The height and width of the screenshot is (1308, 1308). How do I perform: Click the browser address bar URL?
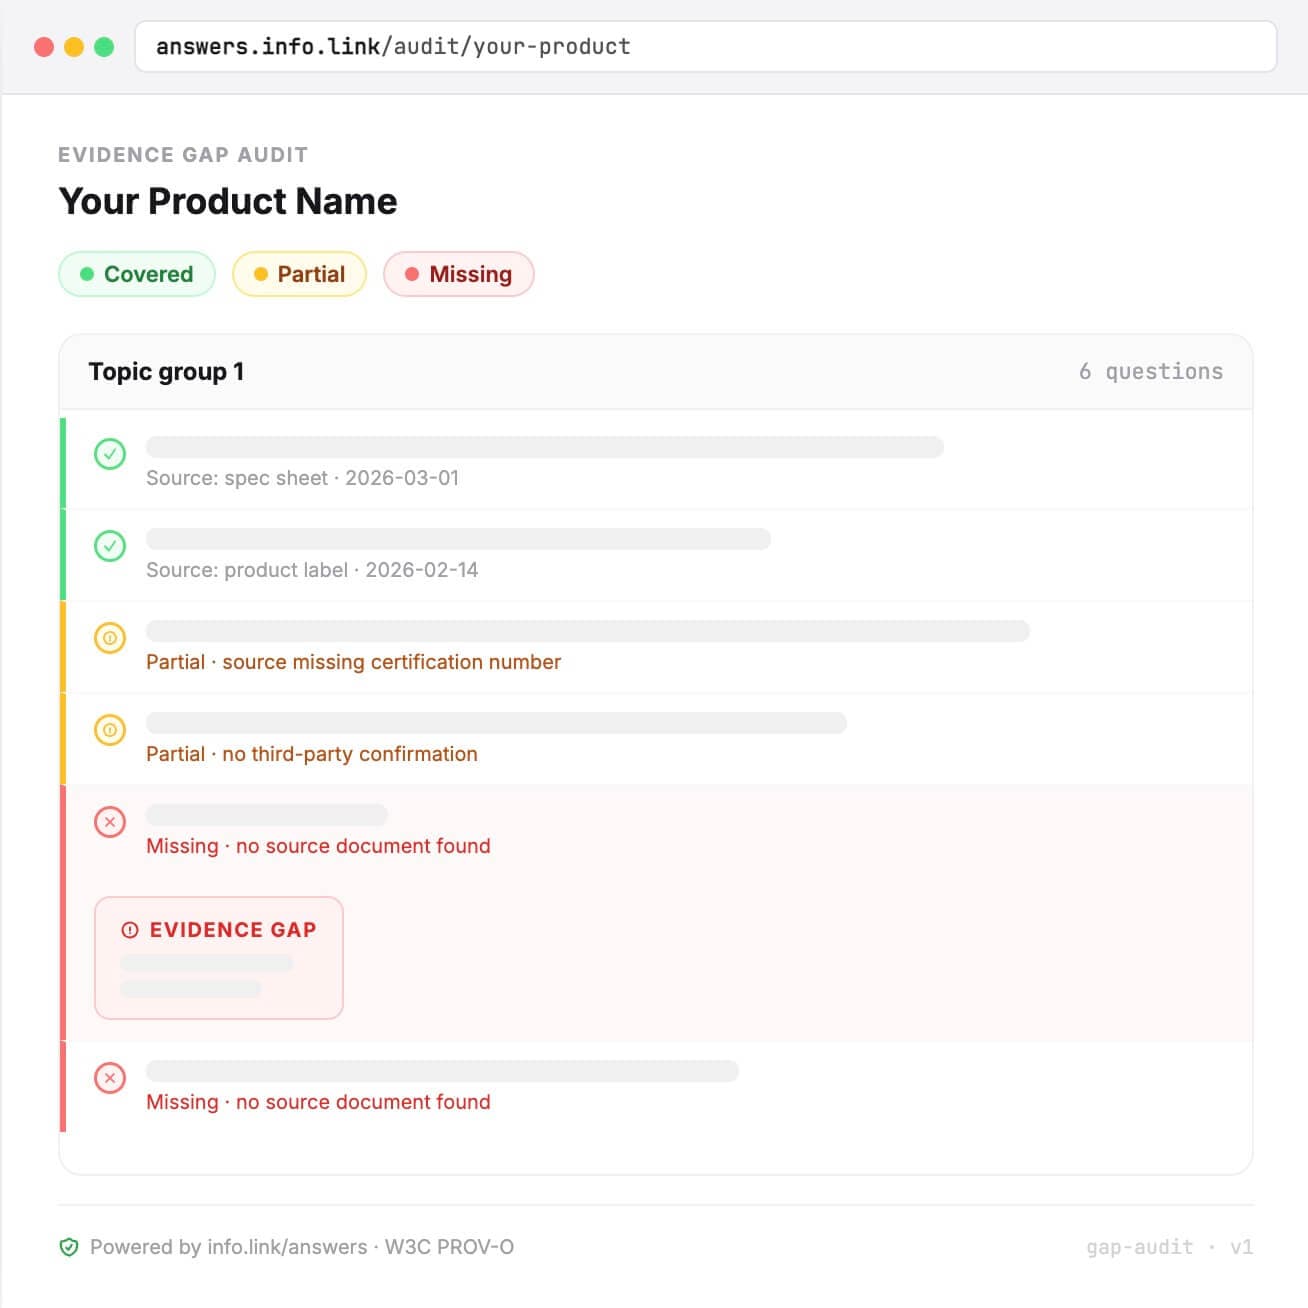coord(393,47)
